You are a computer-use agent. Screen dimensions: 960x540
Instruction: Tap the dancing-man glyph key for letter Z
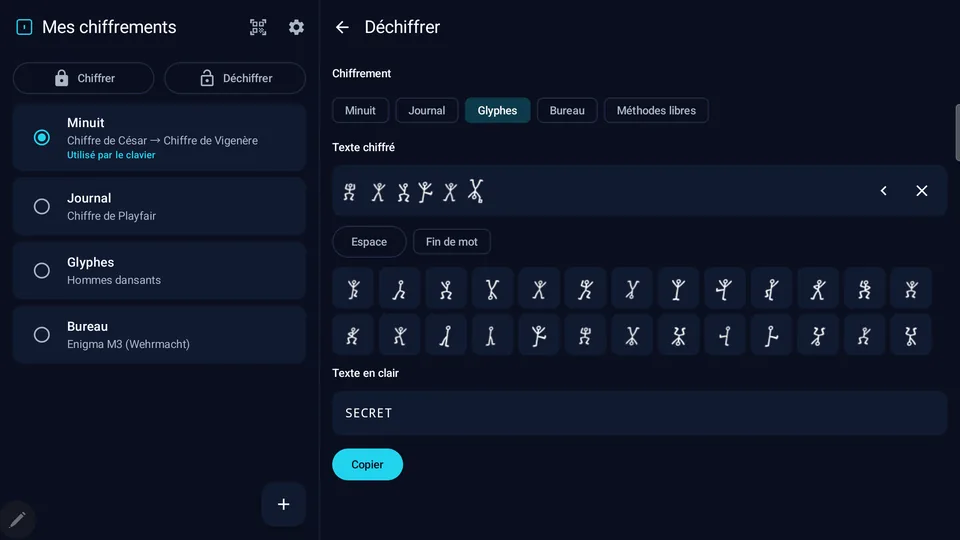click(912, 336)
